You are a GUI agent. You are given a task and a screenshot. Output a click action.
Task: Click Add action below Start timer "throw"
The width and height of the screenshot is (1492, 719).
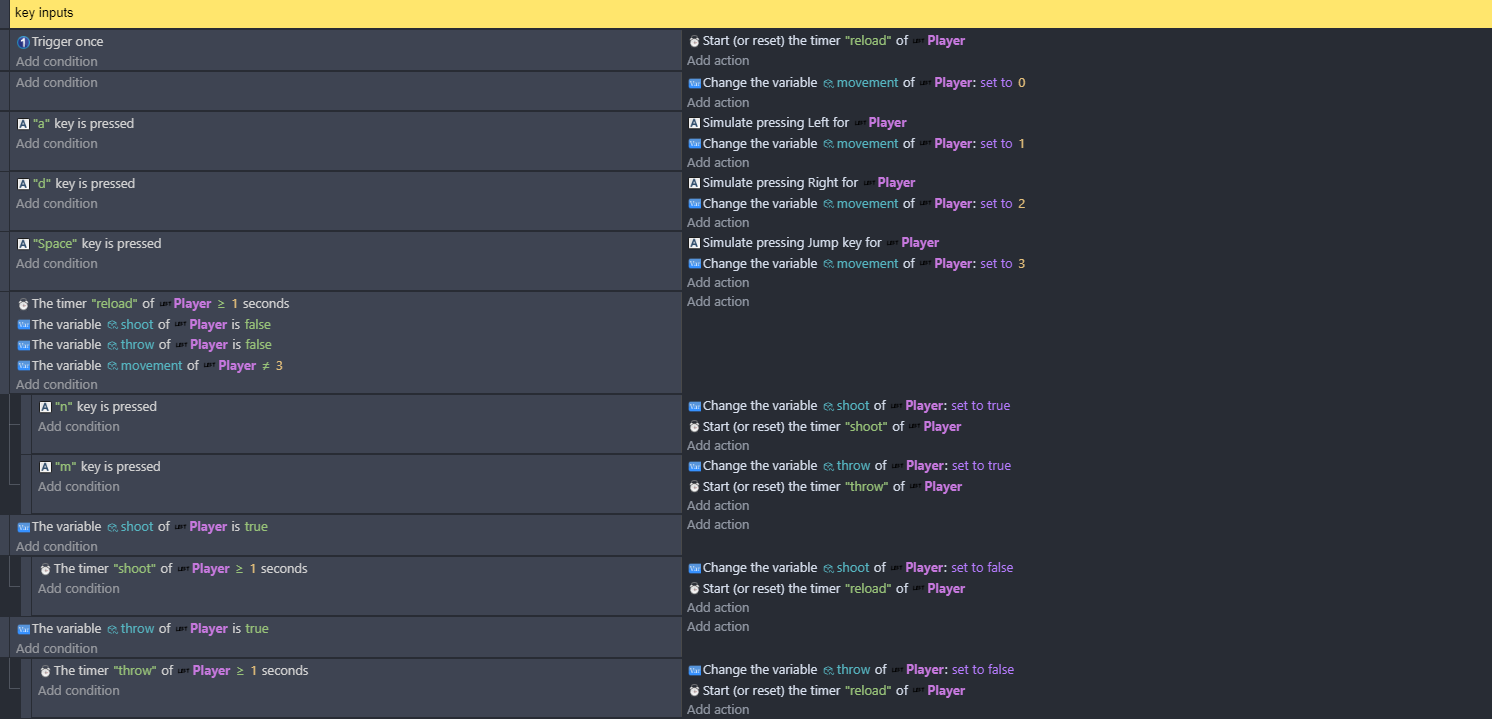718,506
